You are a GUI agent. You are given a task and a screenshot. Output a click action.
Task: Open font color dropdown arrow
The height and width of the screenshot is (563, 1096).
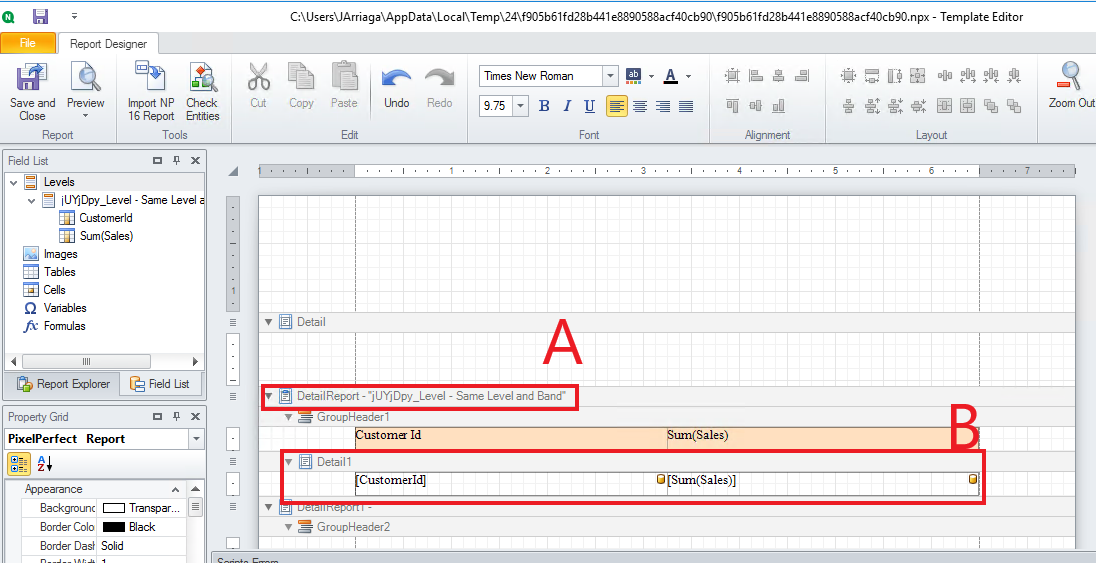click(x=688, y=76)
